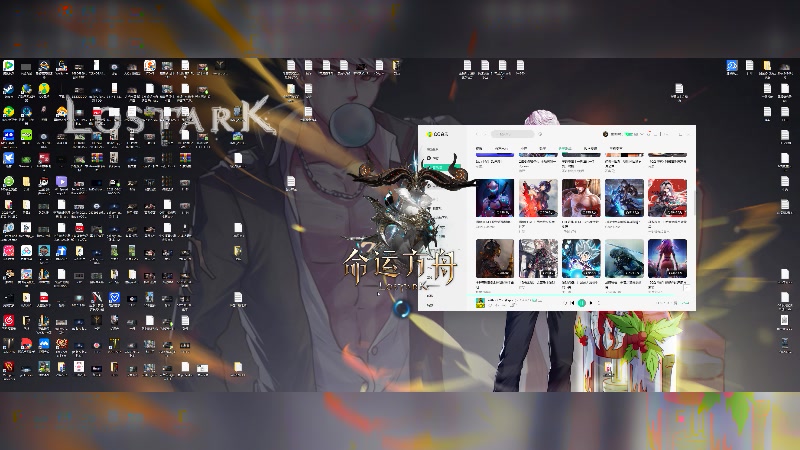Open the folder icon in the desktop's top-right corner
The height and width of the screenshot is (450, 800).
click(x=767, y=66)
